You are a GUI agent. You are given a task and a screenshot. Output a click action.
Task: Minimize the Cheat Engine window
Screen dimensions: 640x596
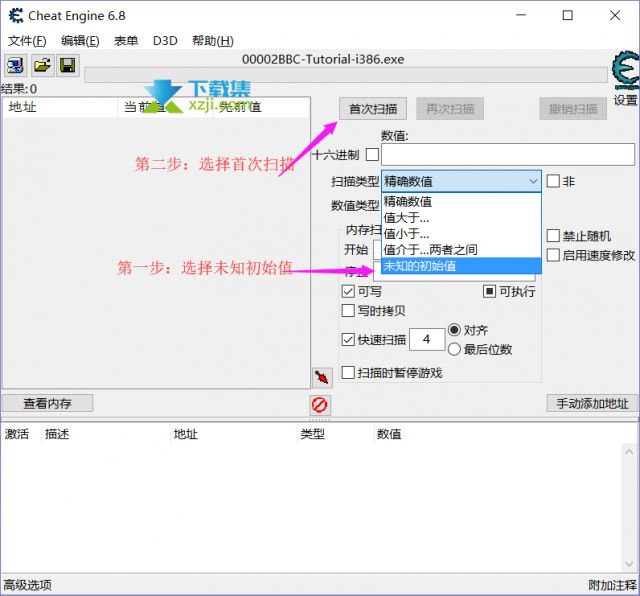pyautogui.click(x=521, y=16)
